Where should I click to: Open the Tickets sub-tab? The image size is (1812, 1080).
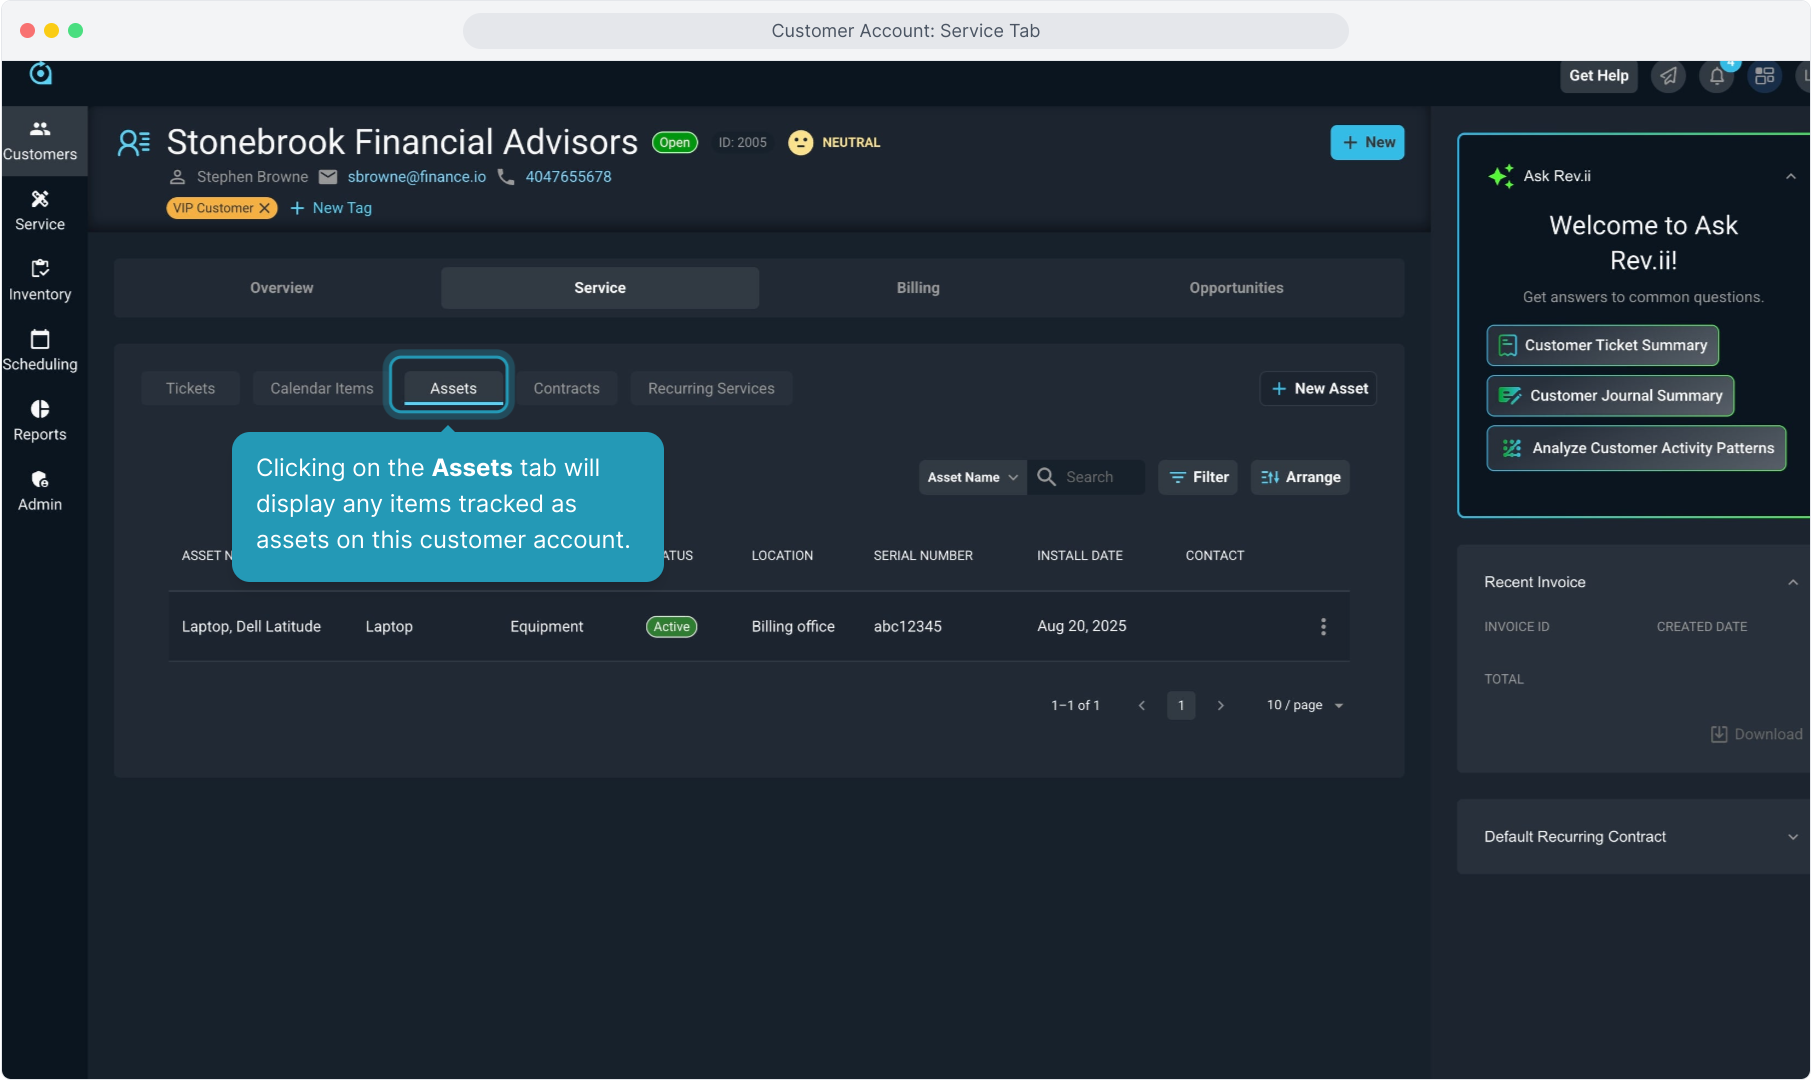coord(190,388)
